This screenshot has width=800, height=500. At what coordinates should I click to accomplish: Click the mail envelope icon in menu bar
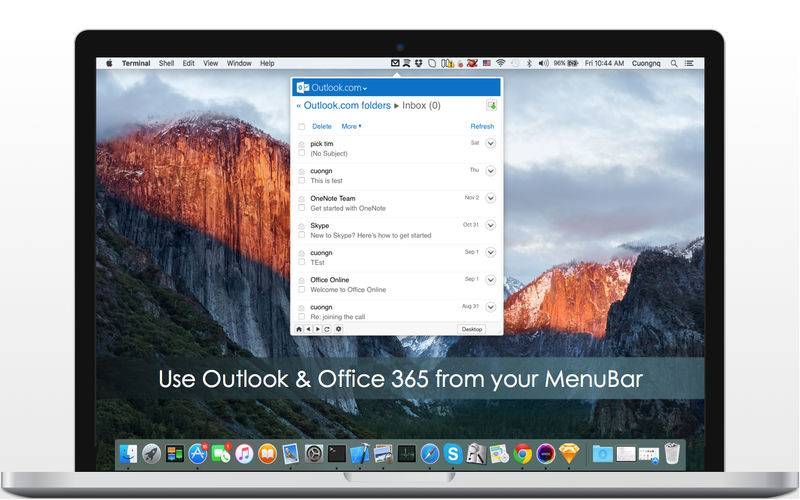[395, 63]
